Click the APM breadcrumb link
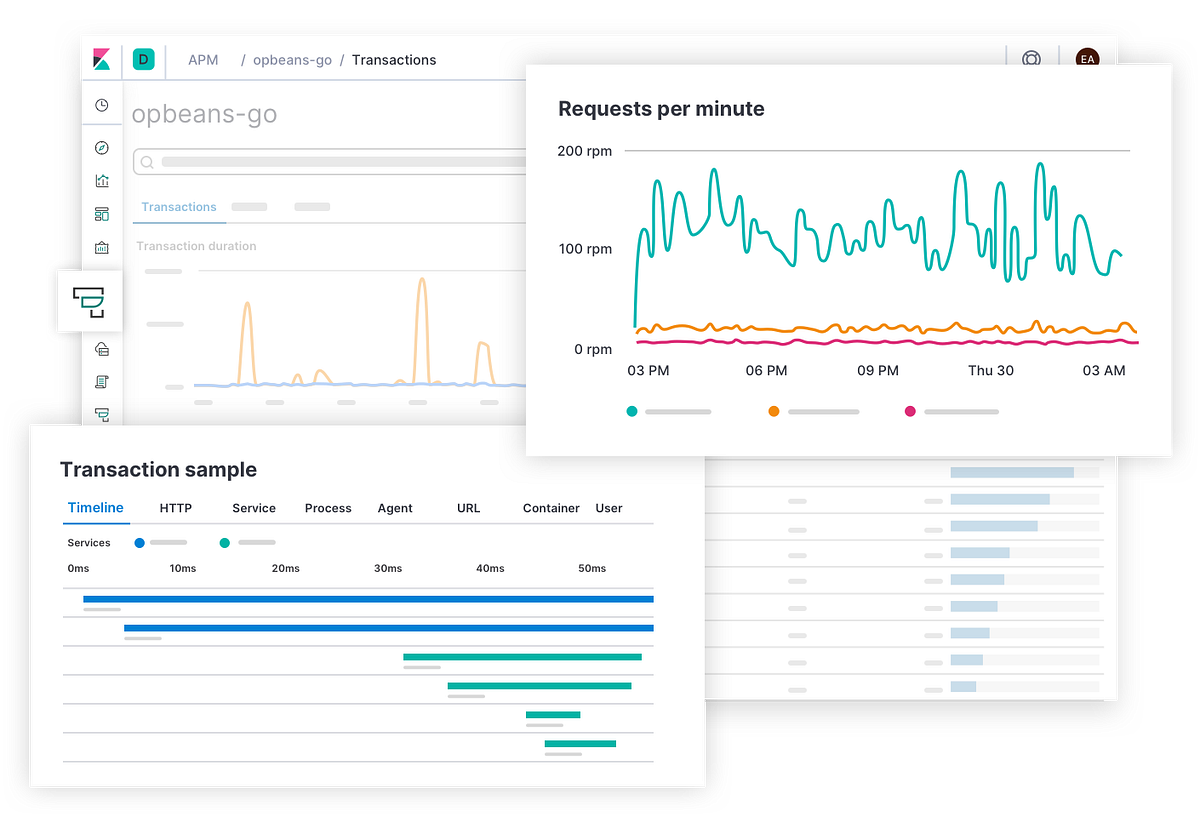This screenshot has width=1200, height=817. coord(203,60)
